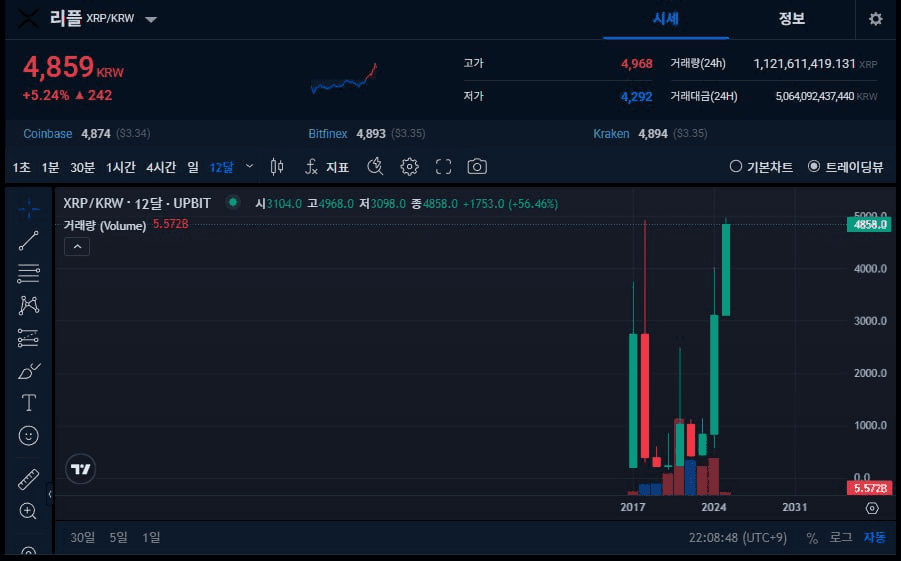Select the 일 daily interval

click(x=193, y=167)
